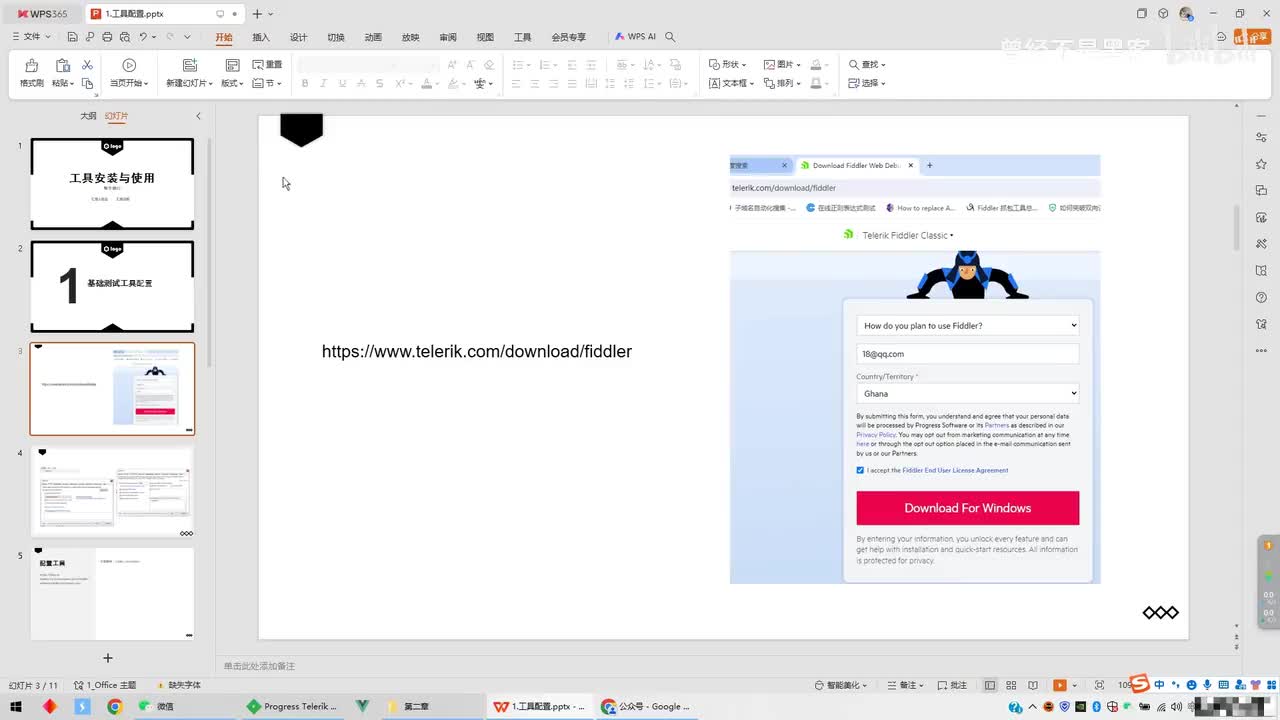Open the 设计 (Design) ribbon tab
The width and height of the screenshot is (1280, 720).
pos(298,37)
